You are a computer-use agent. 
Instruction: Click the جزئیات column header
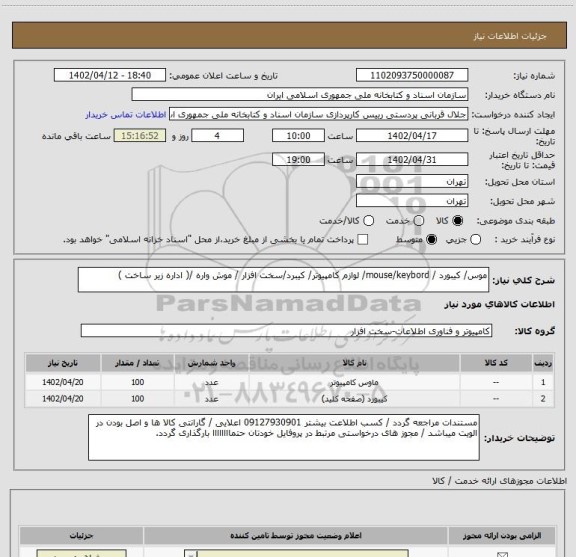coord(82,536)
